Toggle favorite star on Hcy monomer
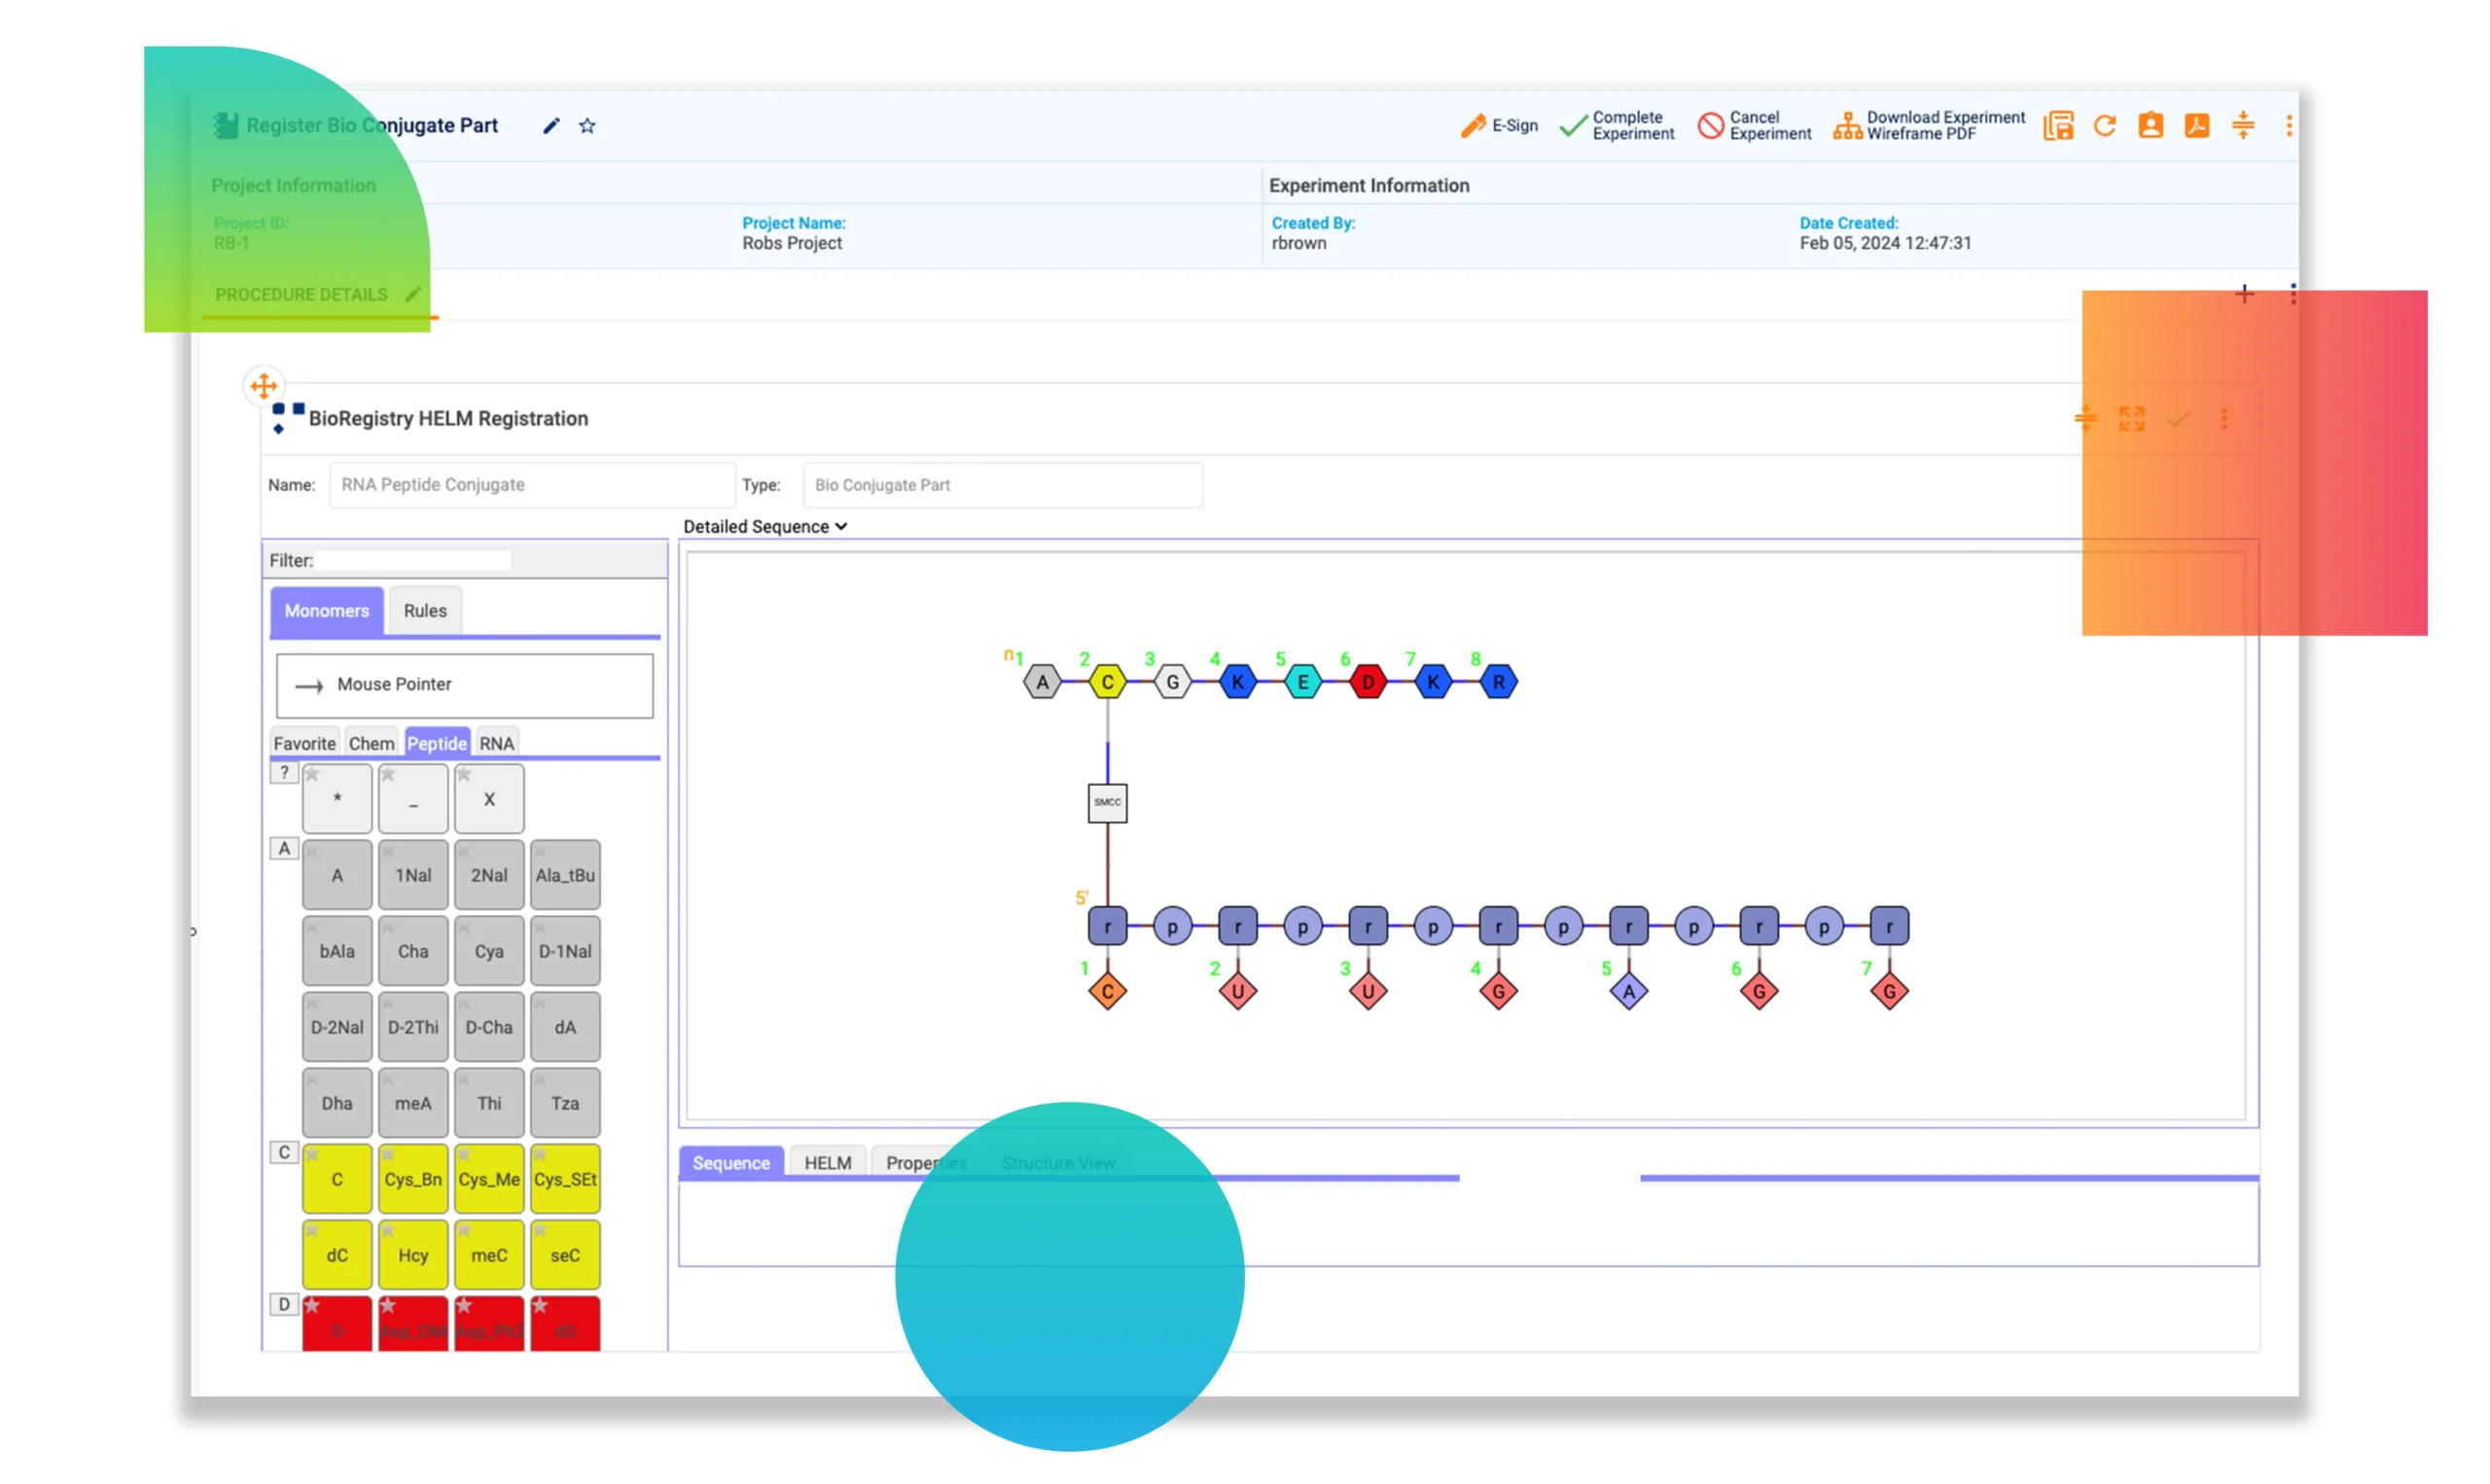Screen dimensions: 2490x1484 [388, 1231]
